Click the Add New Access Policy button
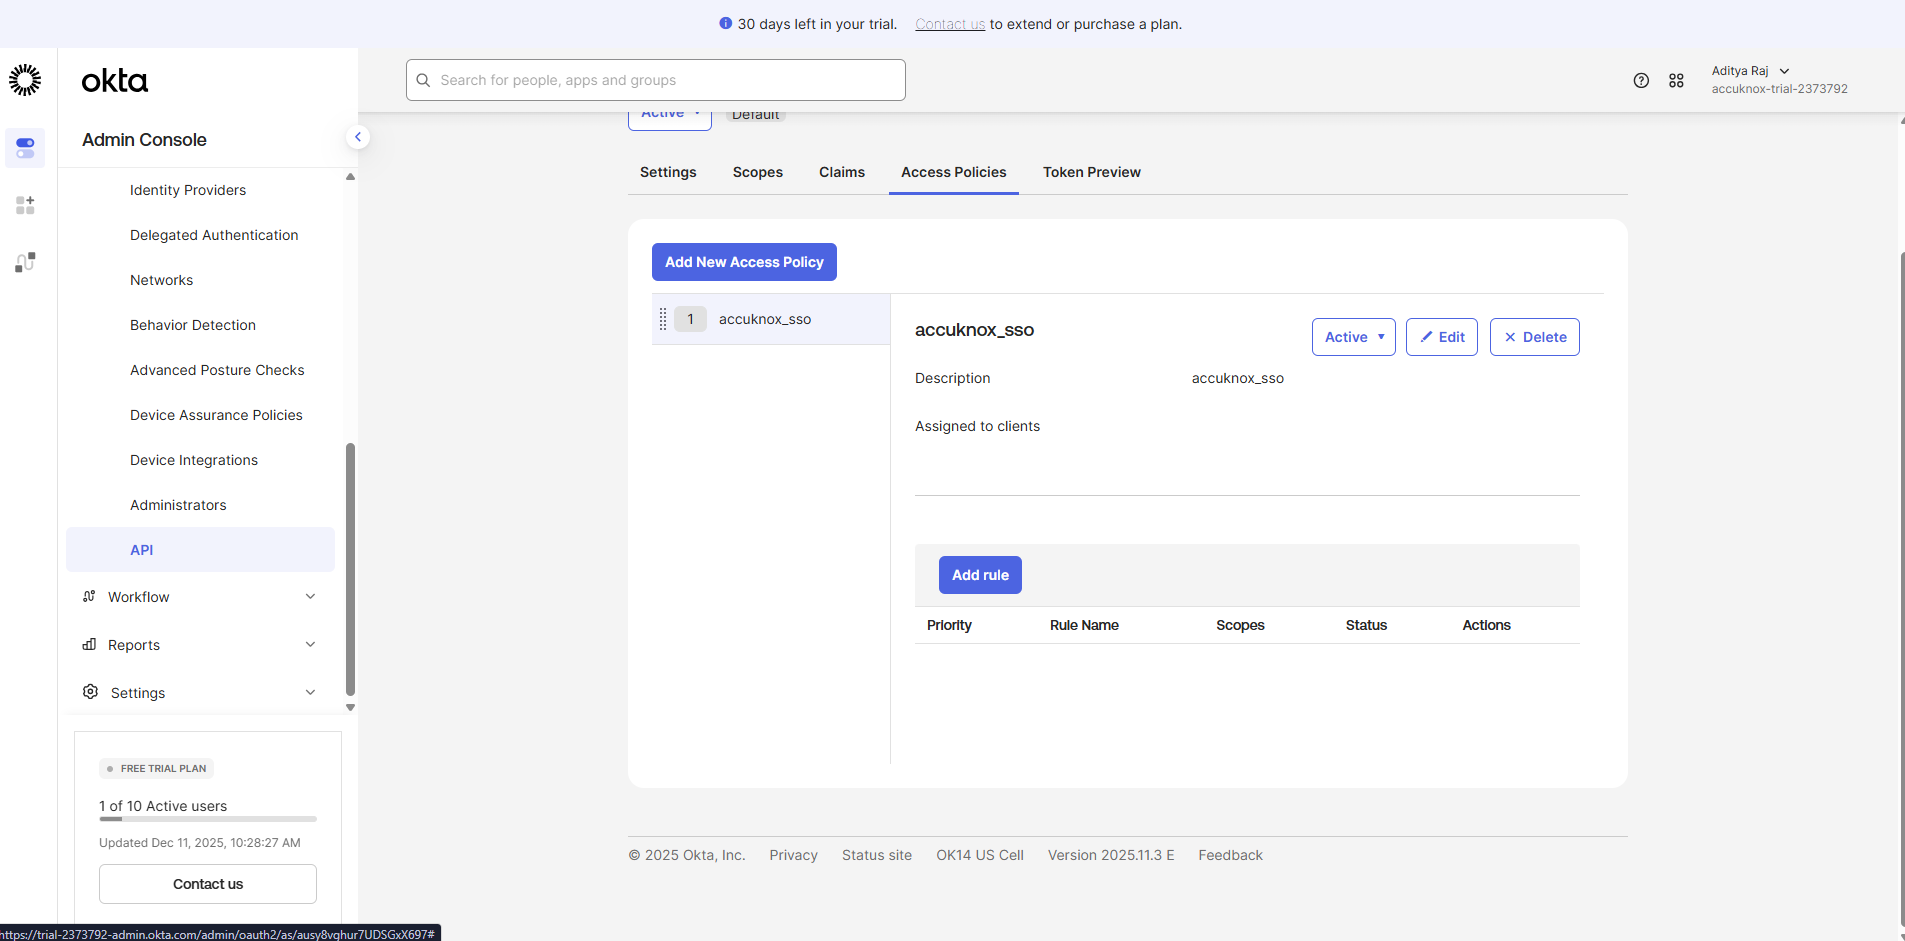The image size is (1905, 941). pyautogui.click(x=744, y=262)
